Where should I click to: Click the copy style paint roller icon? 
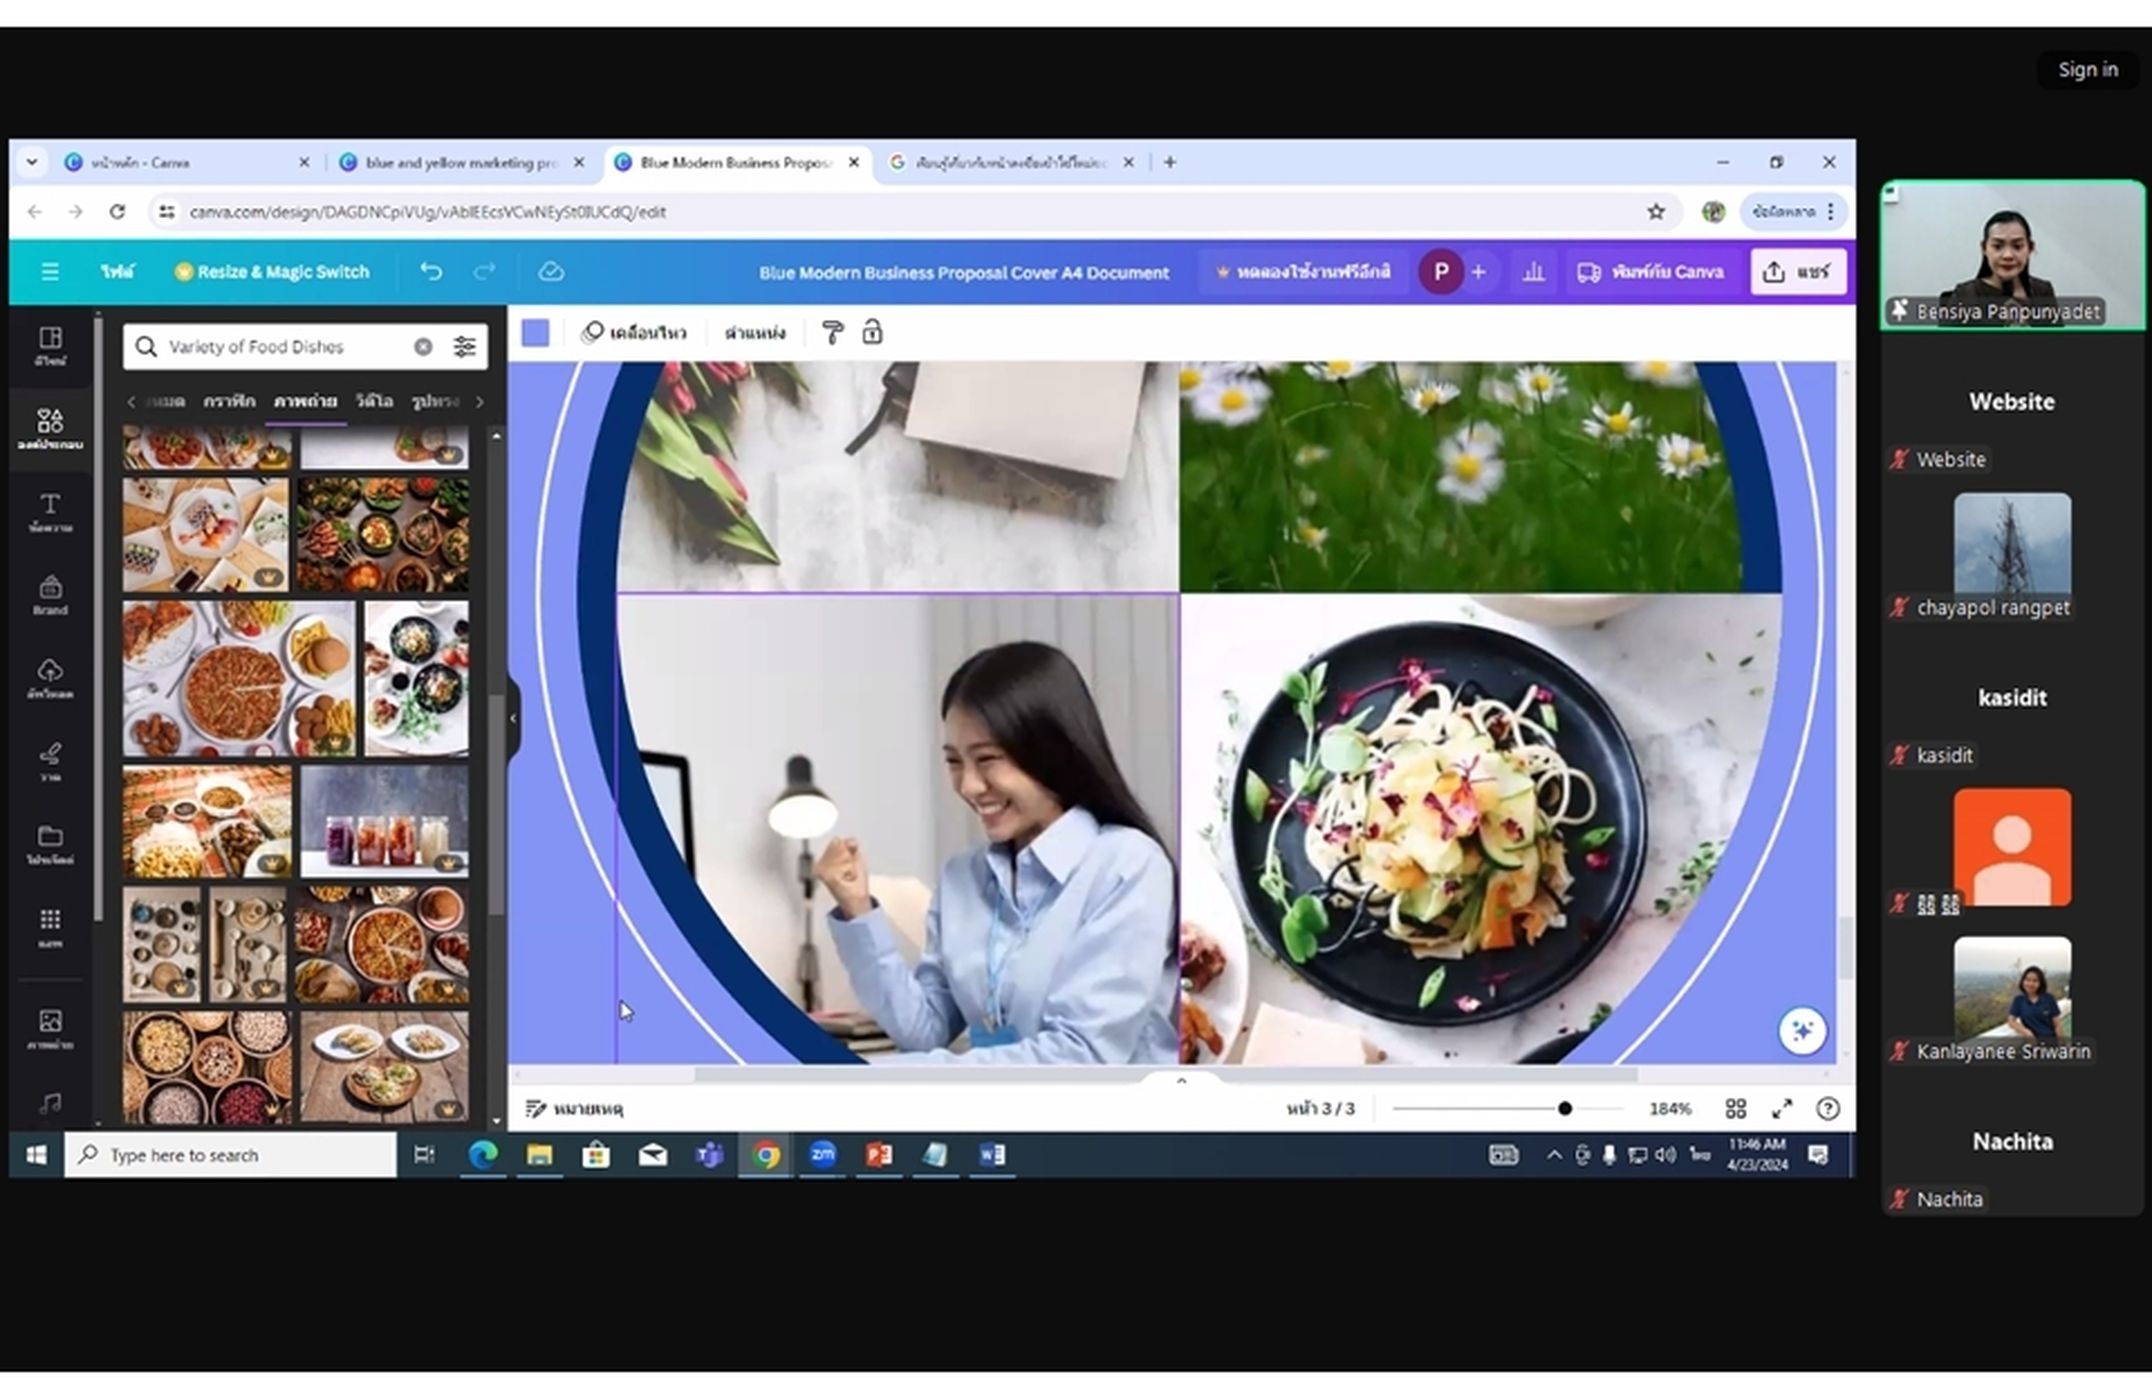(x=832, y=332)
